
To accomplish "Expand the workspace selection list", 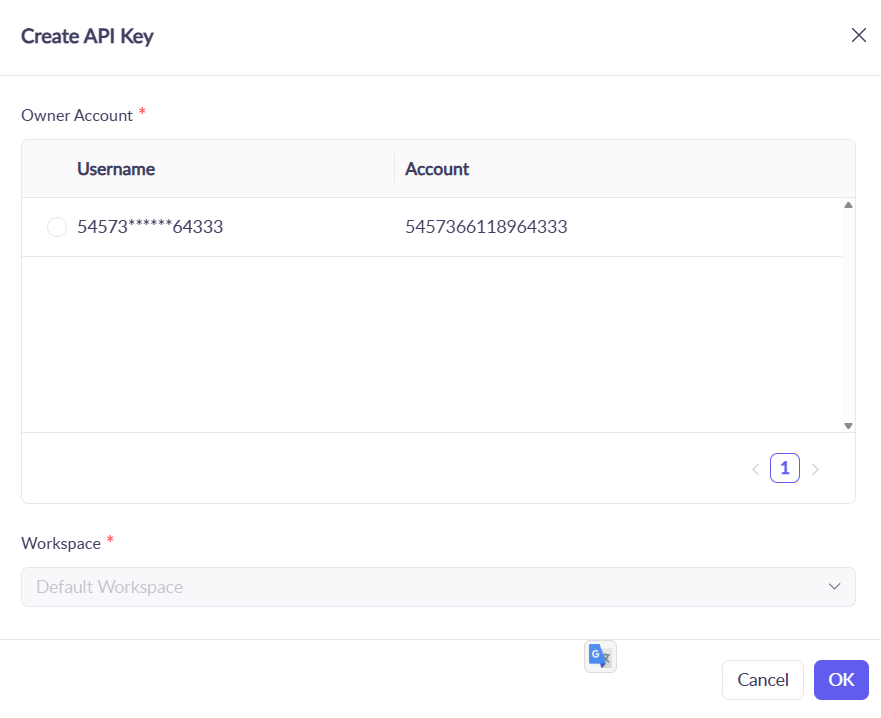I will point(438,587).
